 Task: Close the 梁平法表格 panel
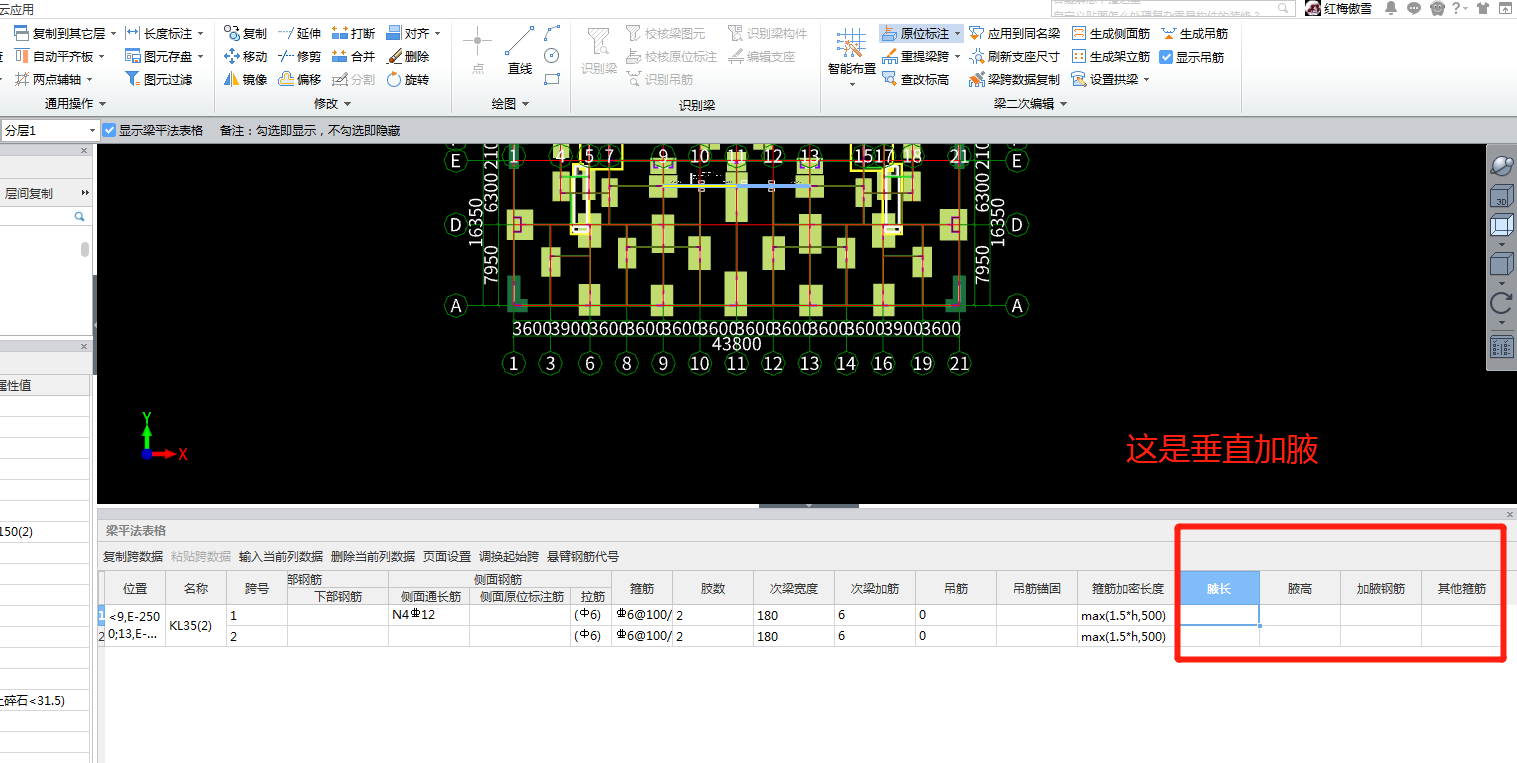tap(1510, 514)
